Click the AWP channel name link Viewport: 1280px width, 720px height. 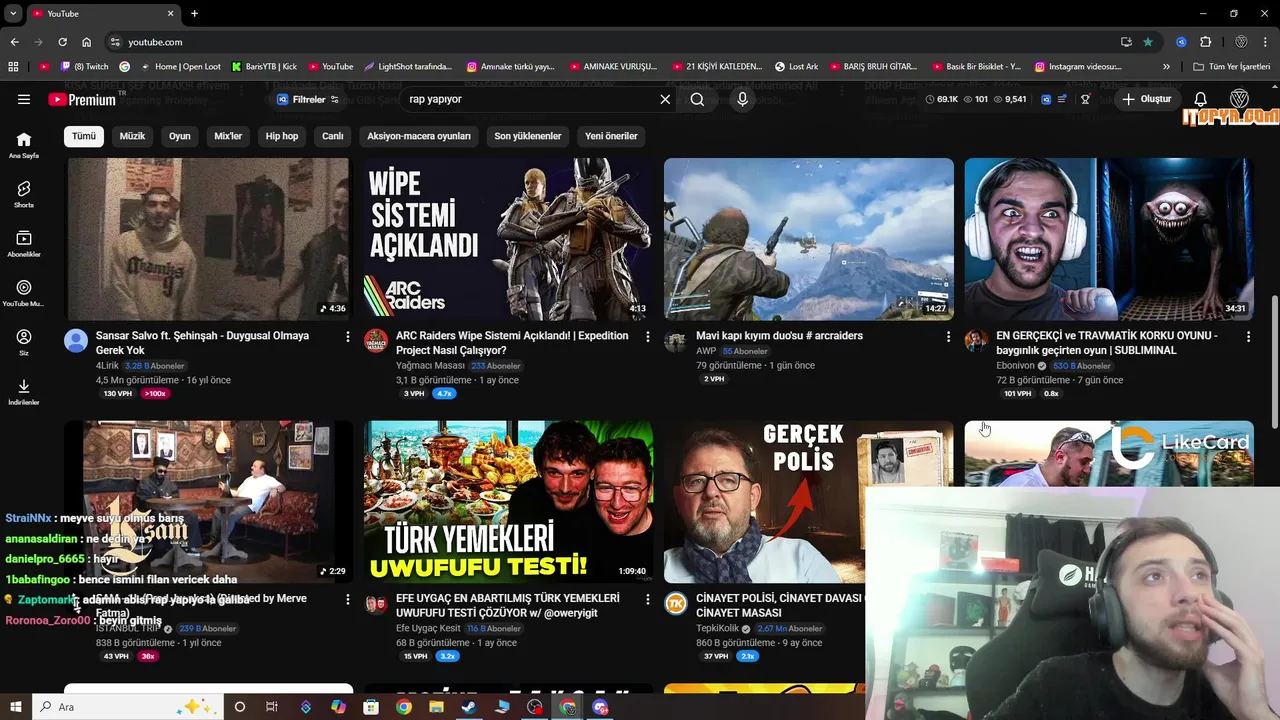coord(706,351)
